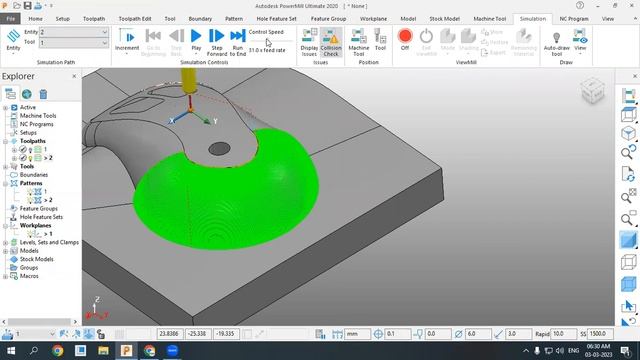Viewport: 640px width, 360px height.
Task: Open the File menu
Action: [10, 19]
